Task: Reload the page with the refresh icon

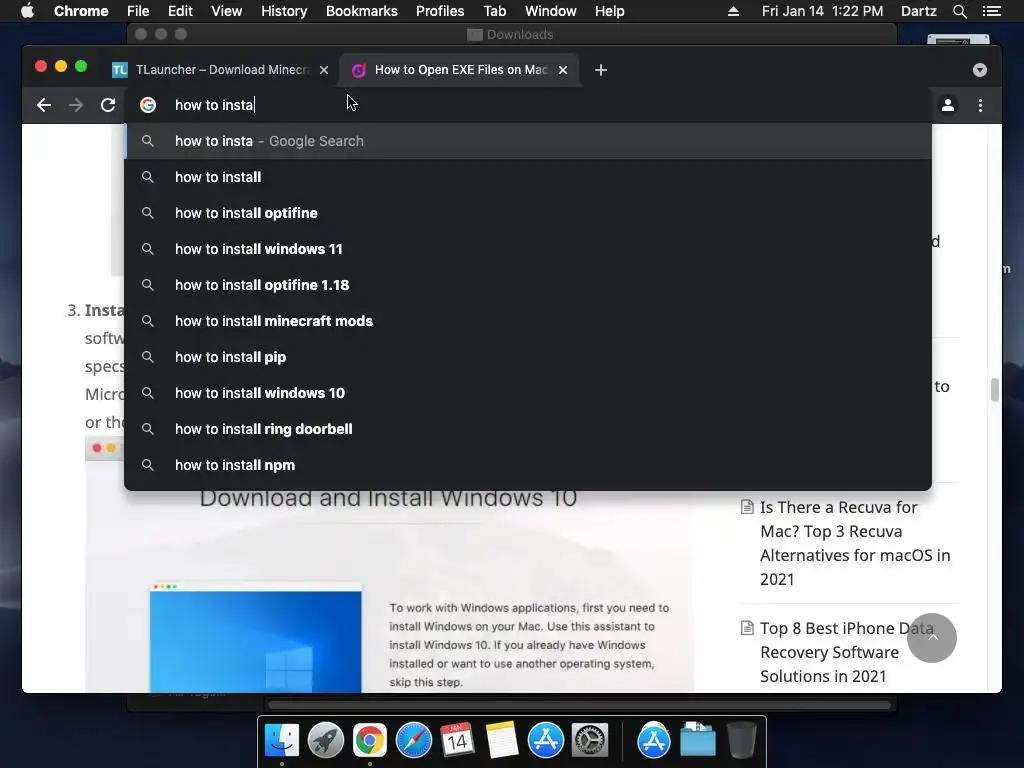Action: tap(108, 105)
